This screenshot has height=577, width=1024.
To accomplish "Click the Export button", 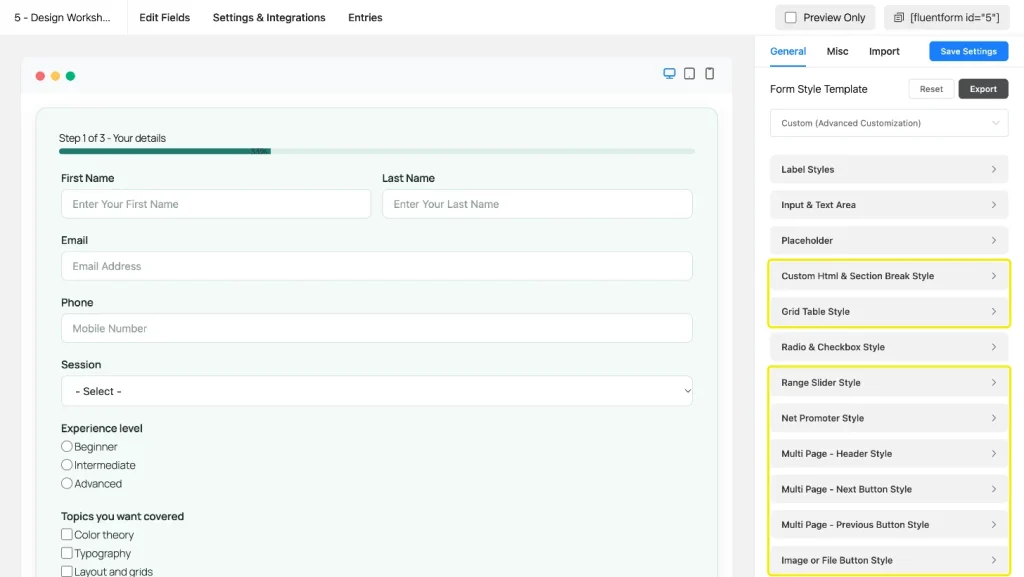I will point(983,89).
